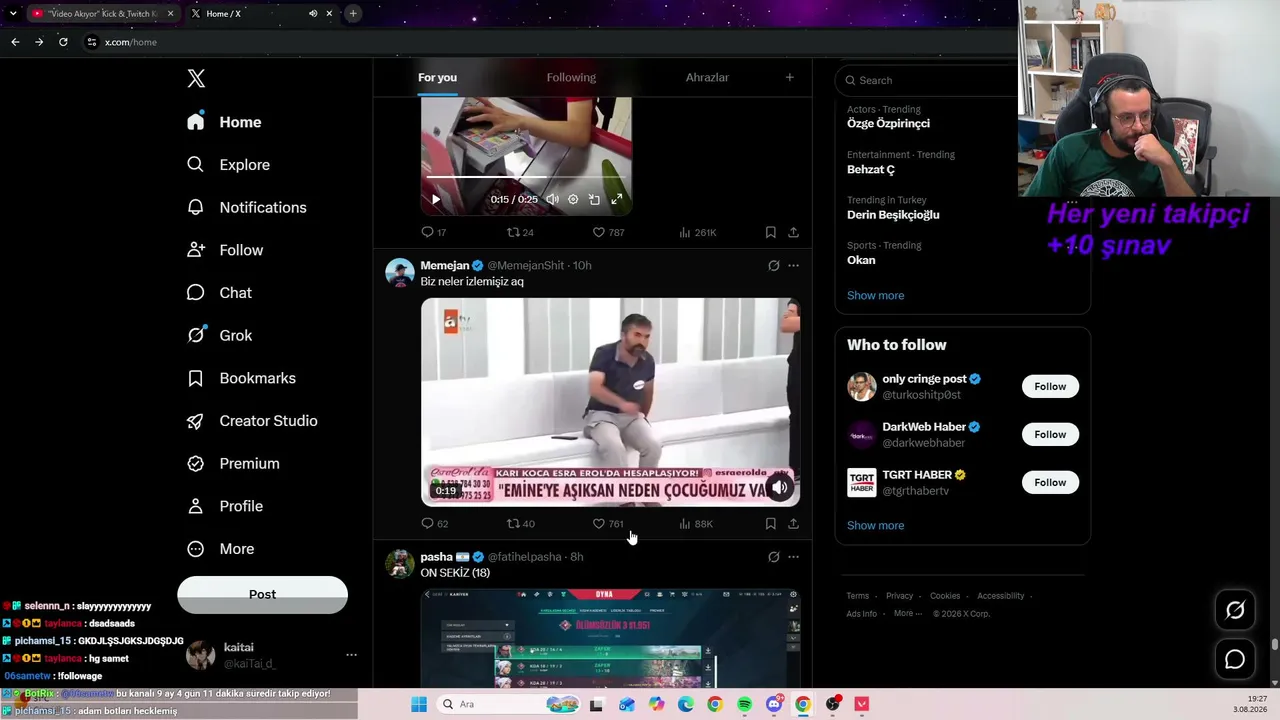Like Memejan's post with 761 likes
Viewport: 1280px width, 720px height.
[608, 523]
